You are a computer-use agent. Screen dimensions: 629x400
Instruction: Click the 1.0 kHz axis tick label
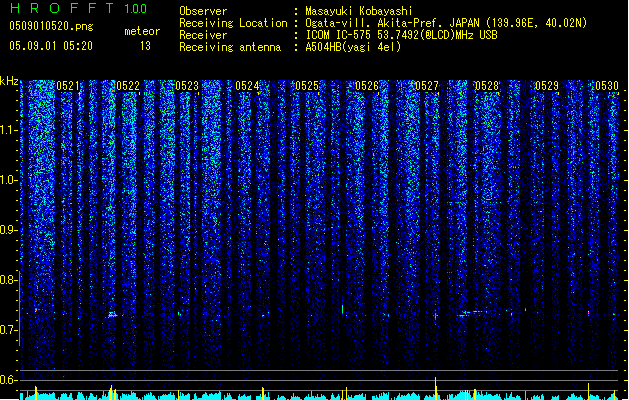9,180
